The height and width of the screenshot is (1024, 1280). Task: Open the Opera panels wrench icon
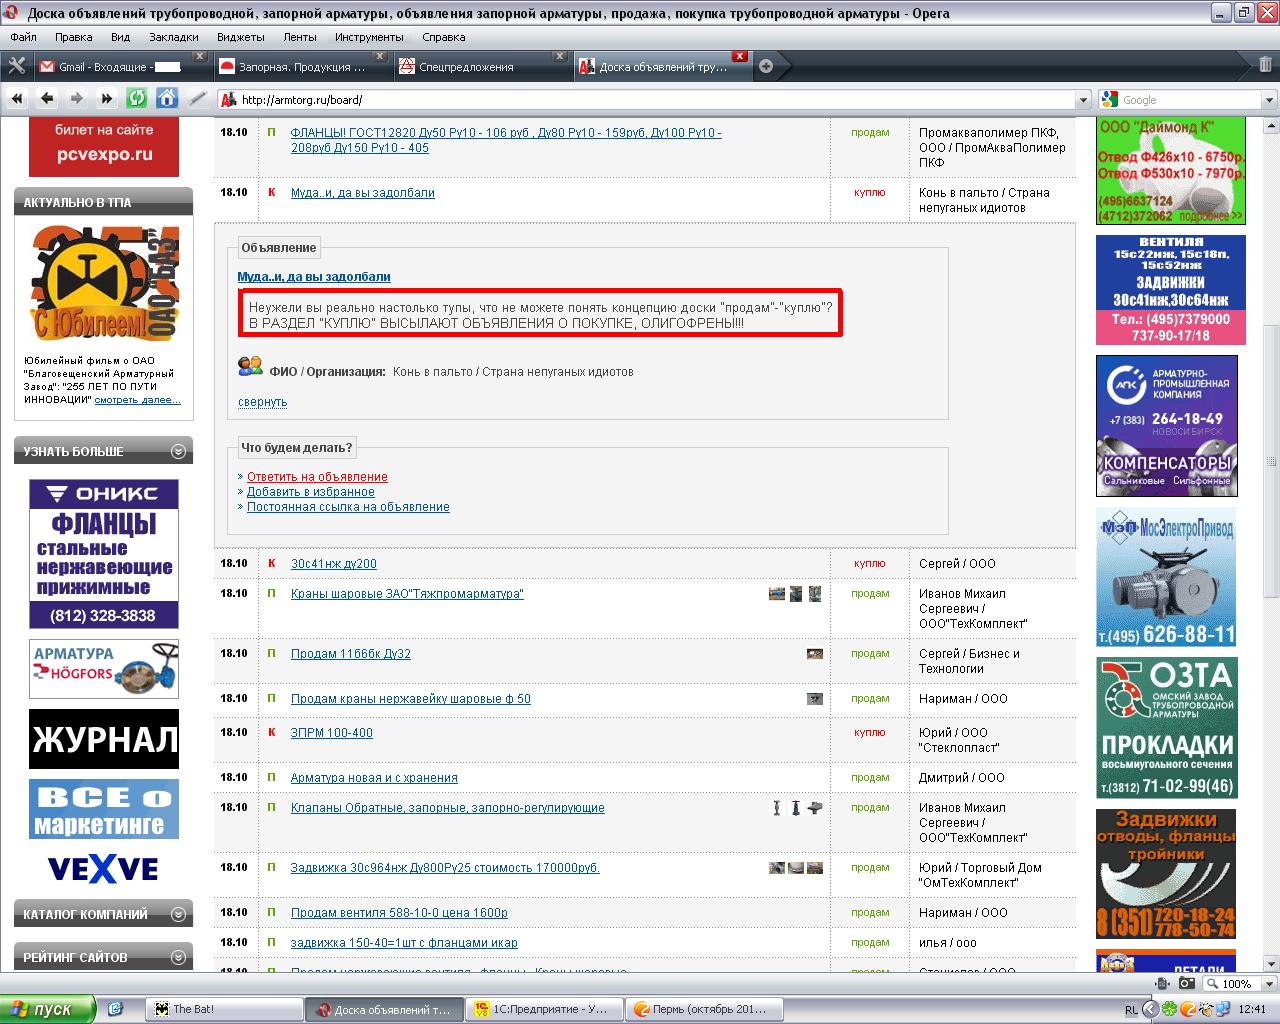coord(17,66)
